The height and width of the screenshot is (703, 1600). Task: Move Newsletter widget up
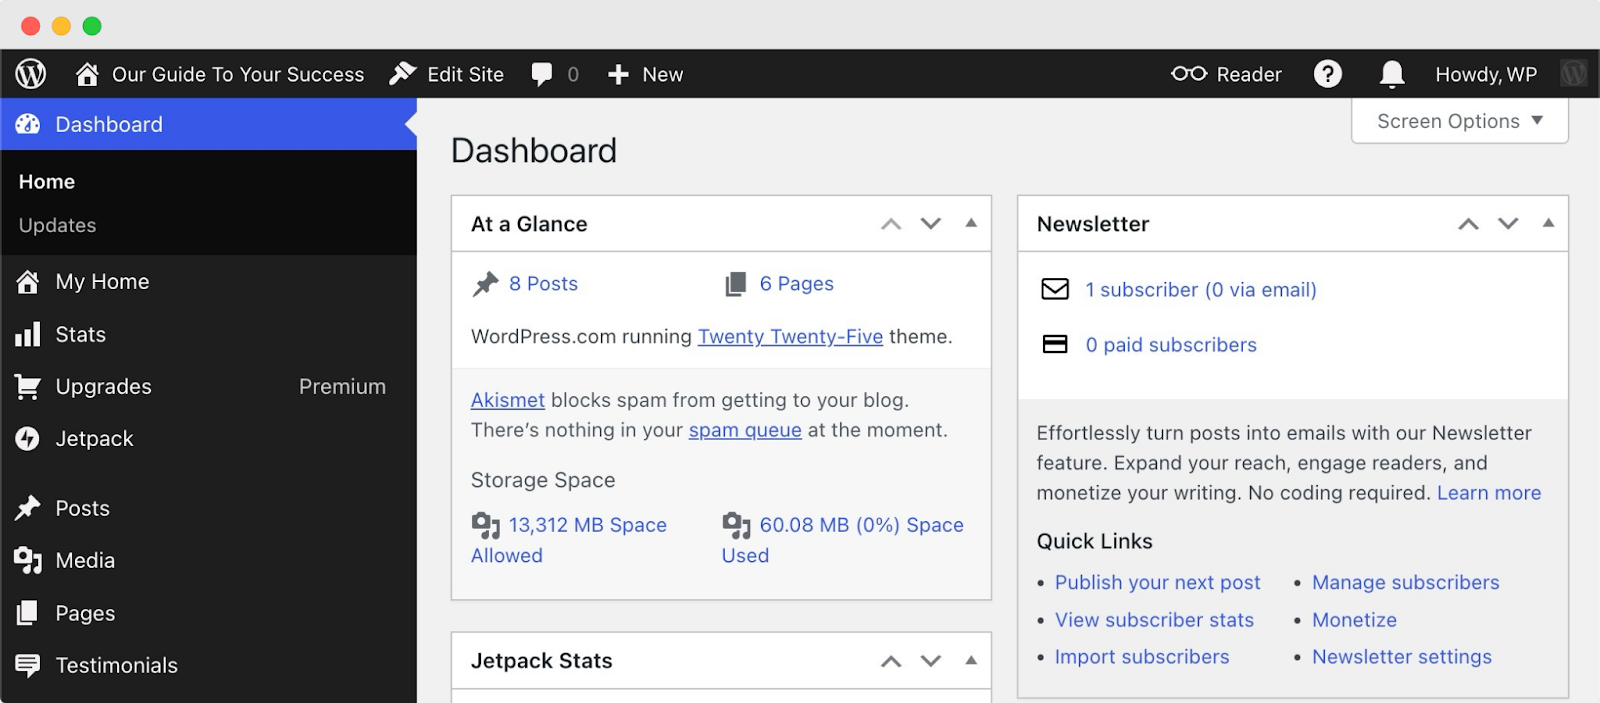[x=1468, y=224]
